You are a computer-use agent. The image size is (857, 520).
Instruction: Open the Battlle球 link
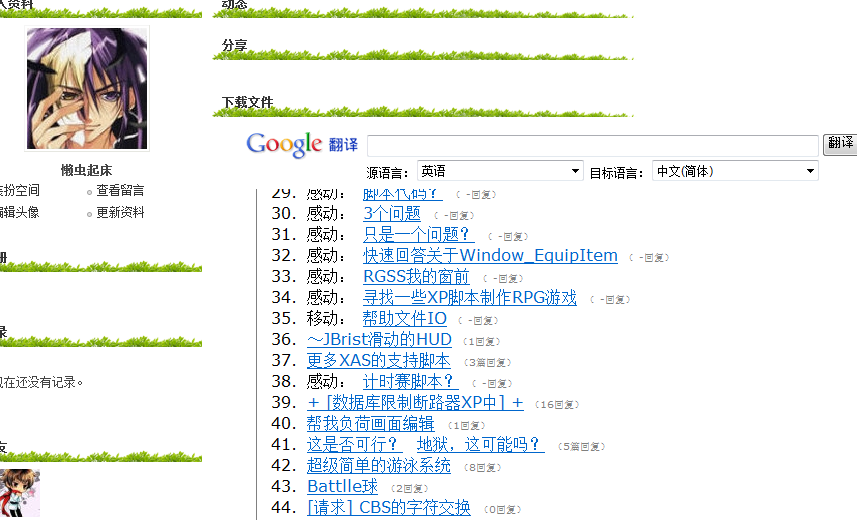click(x=343, y=486)
